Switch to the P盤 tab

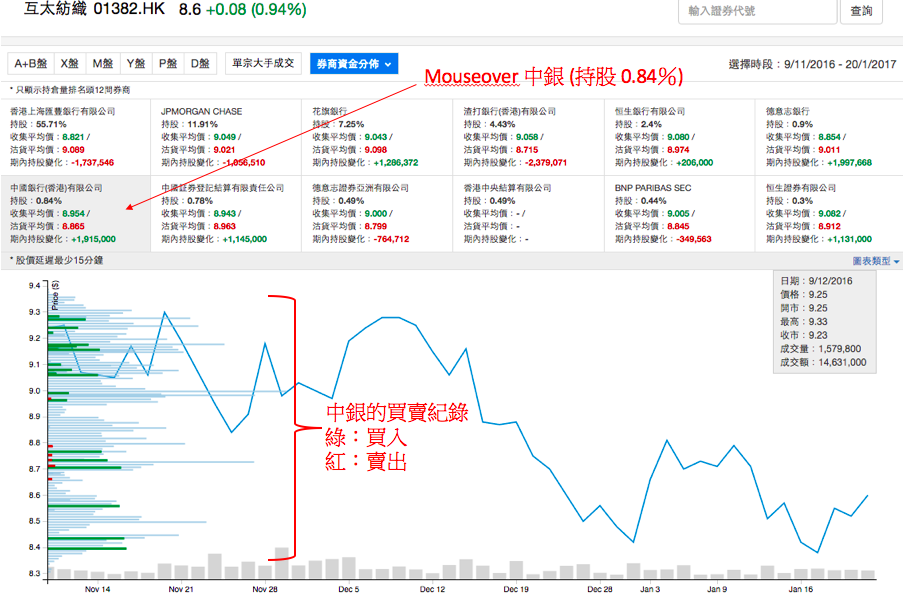(x=167, y=63)
